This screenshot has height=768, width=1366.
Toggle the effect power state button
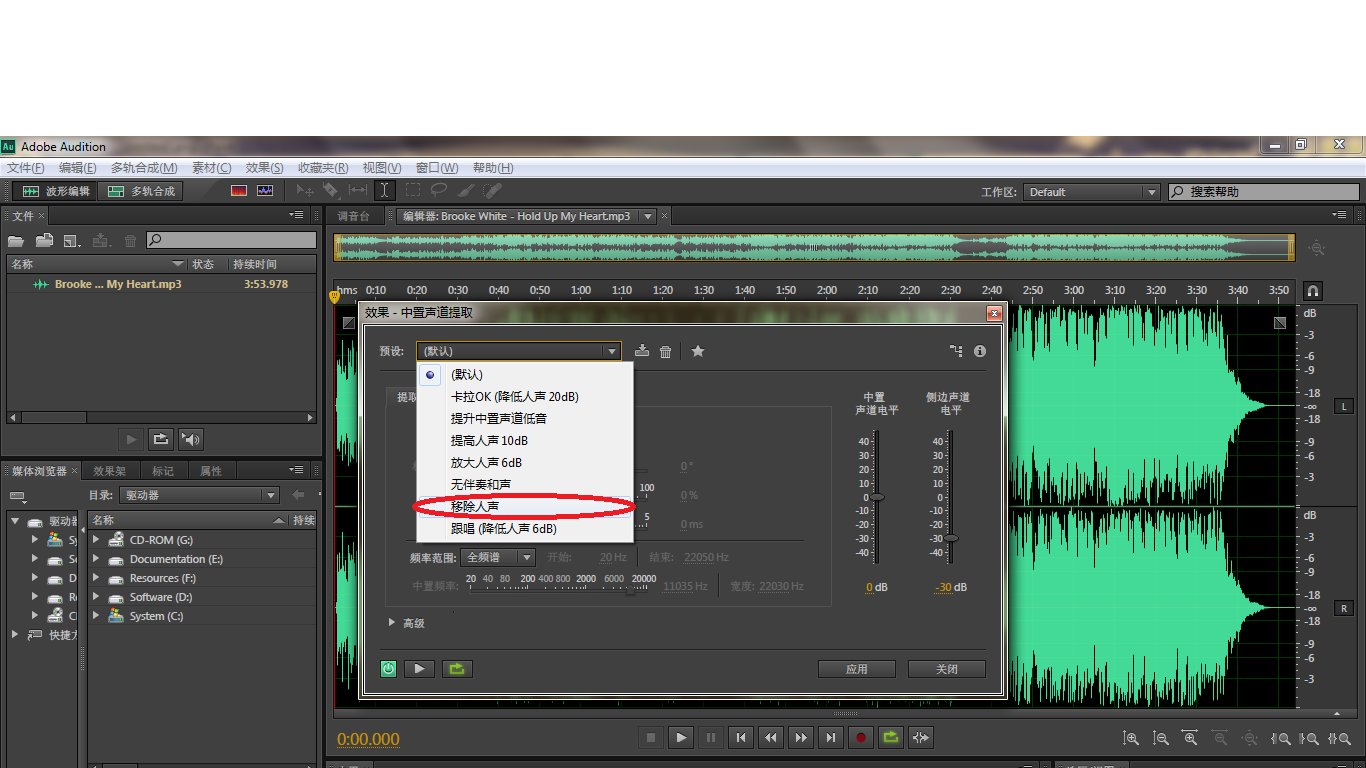point(388,669)
